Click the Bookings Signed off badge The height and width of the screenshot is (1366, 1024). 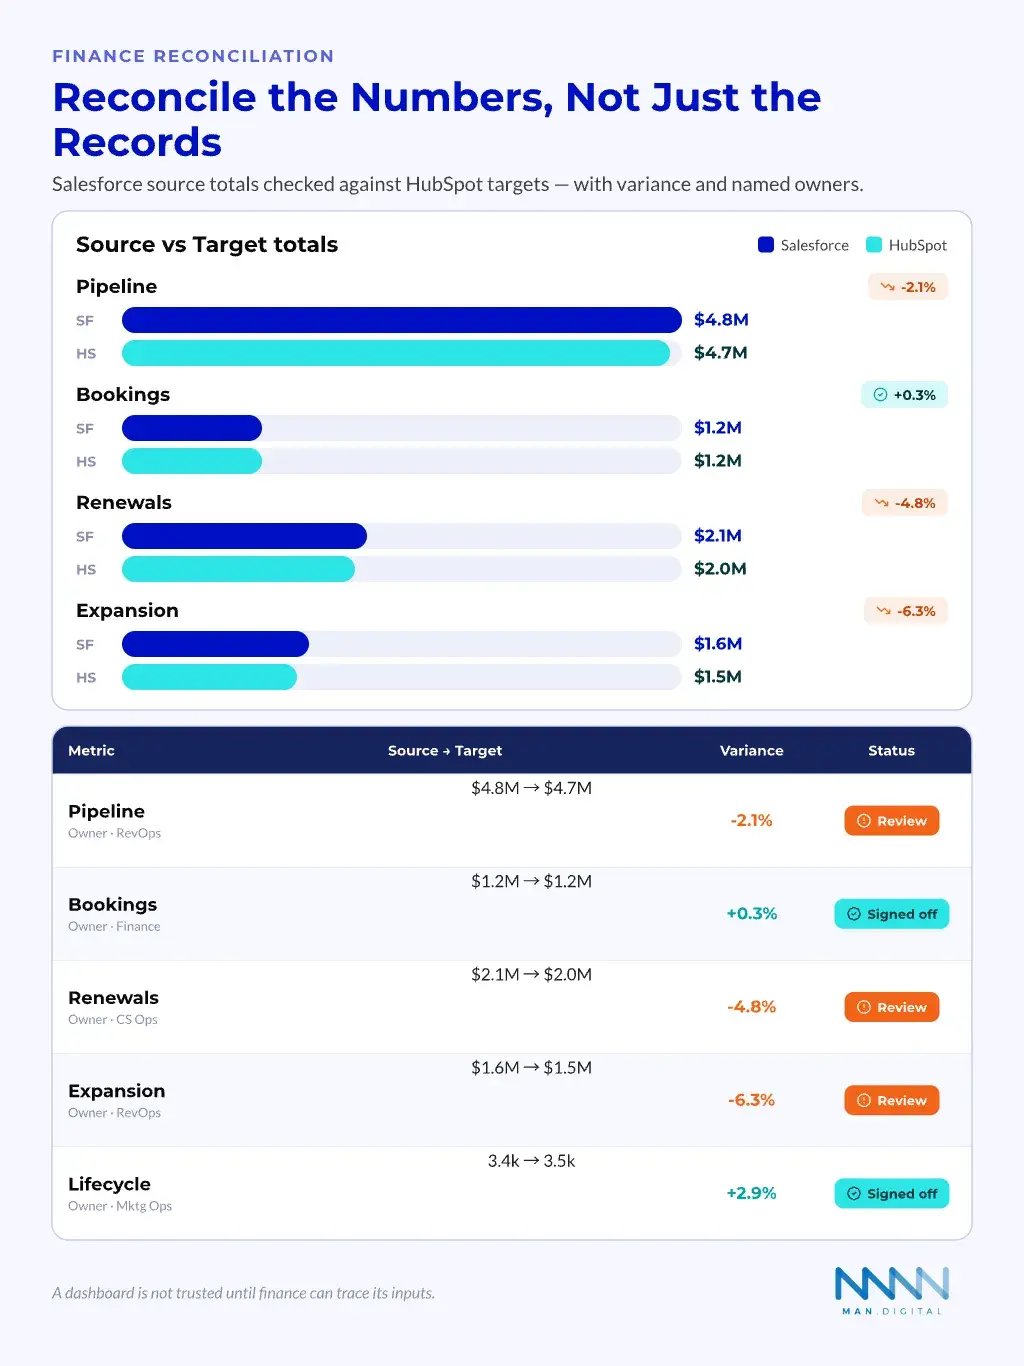892,914
